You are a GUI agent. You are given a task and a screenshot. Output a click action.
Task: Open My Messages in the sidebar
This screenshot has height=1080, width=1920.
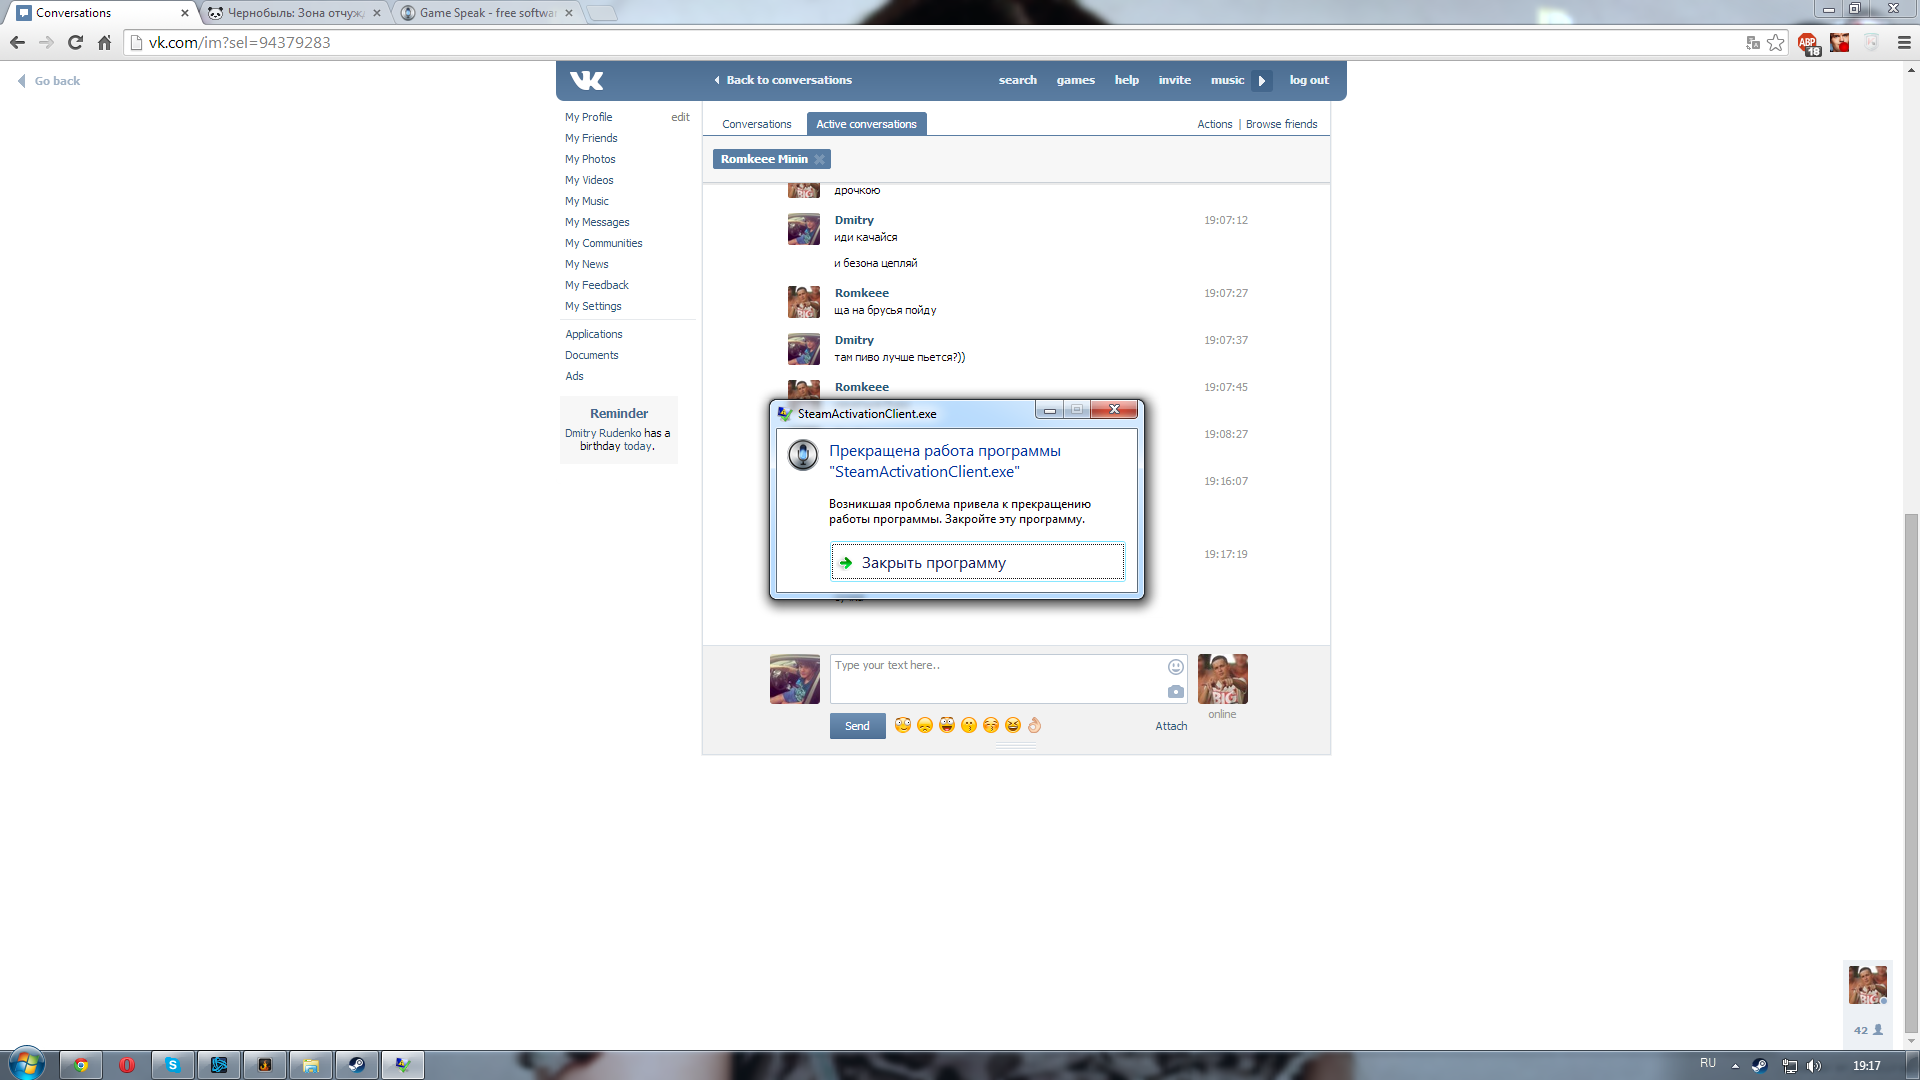597,222
